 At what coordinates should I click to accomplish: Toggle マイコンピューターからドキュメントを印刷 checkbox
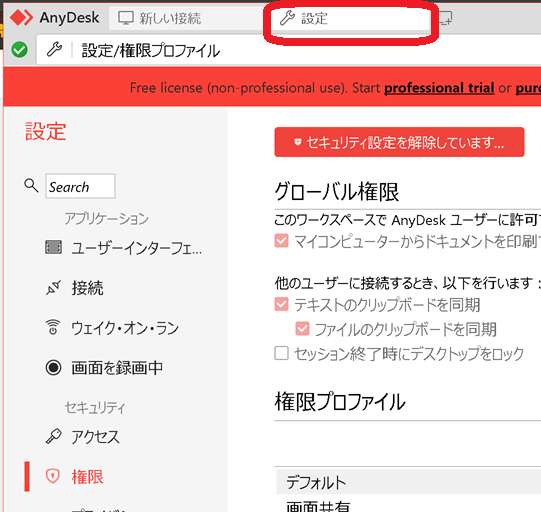[282, 240]
